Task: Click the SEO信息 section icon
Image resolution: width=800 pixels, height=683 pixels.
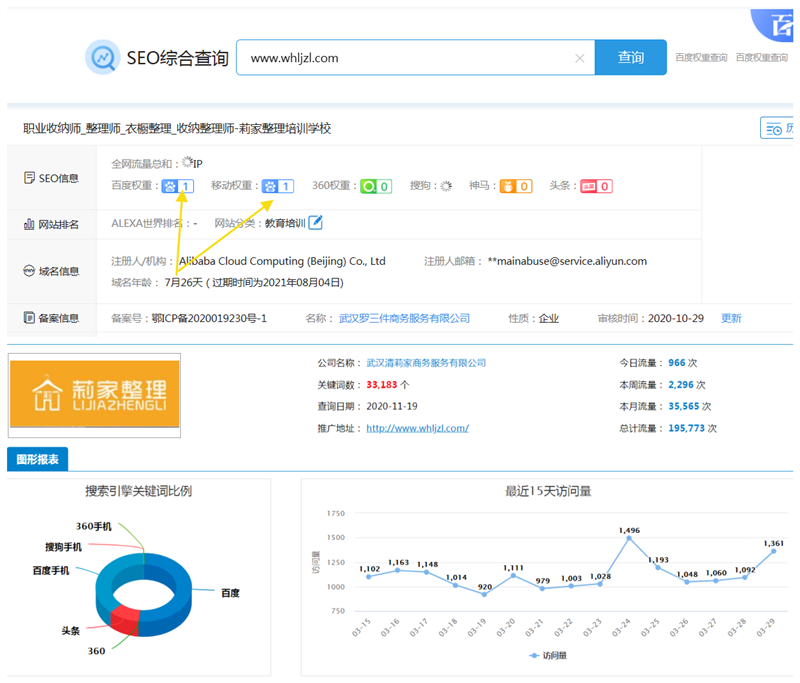Action: [29, 178]
